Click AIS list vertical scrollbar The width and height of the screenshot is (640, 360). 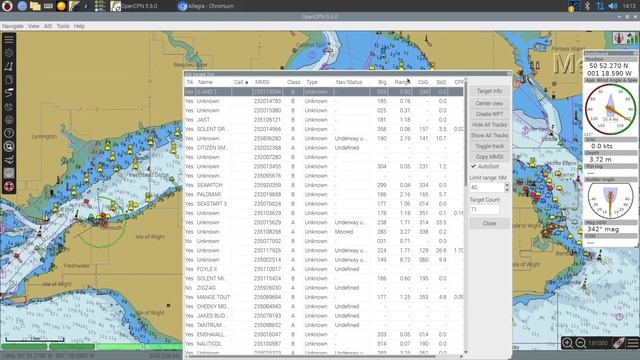click(x=465, y=135)
